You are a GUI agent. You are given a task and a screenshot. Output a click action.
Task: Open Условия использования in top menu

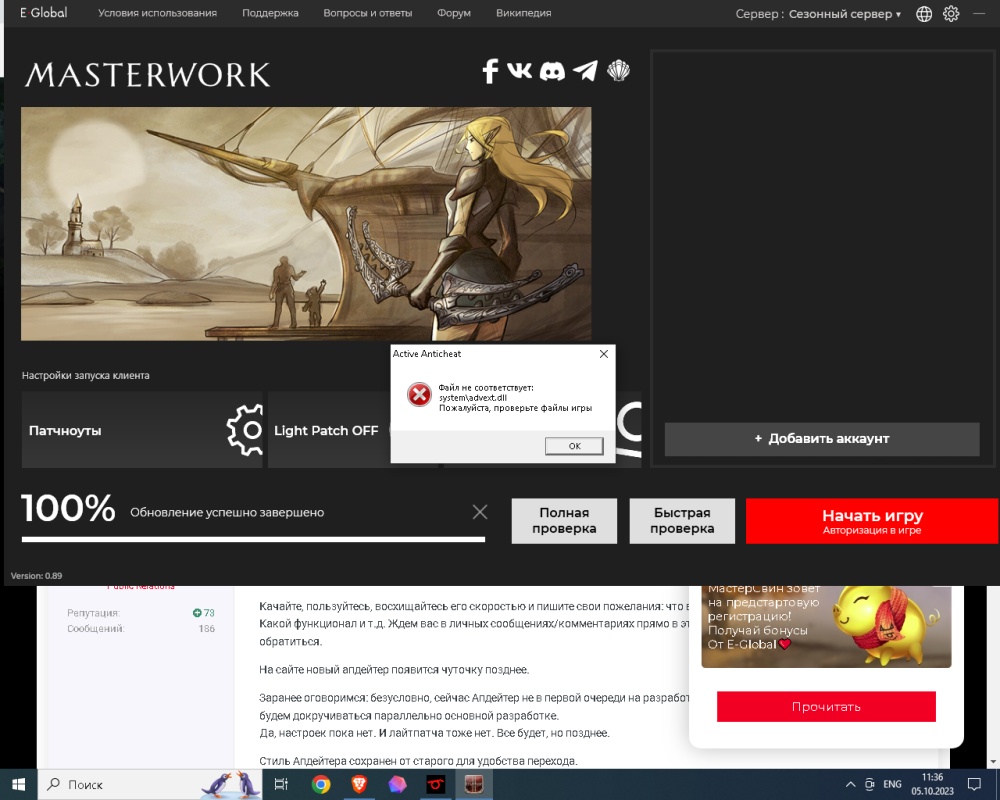pyautogui.click(x=157, y=13)
